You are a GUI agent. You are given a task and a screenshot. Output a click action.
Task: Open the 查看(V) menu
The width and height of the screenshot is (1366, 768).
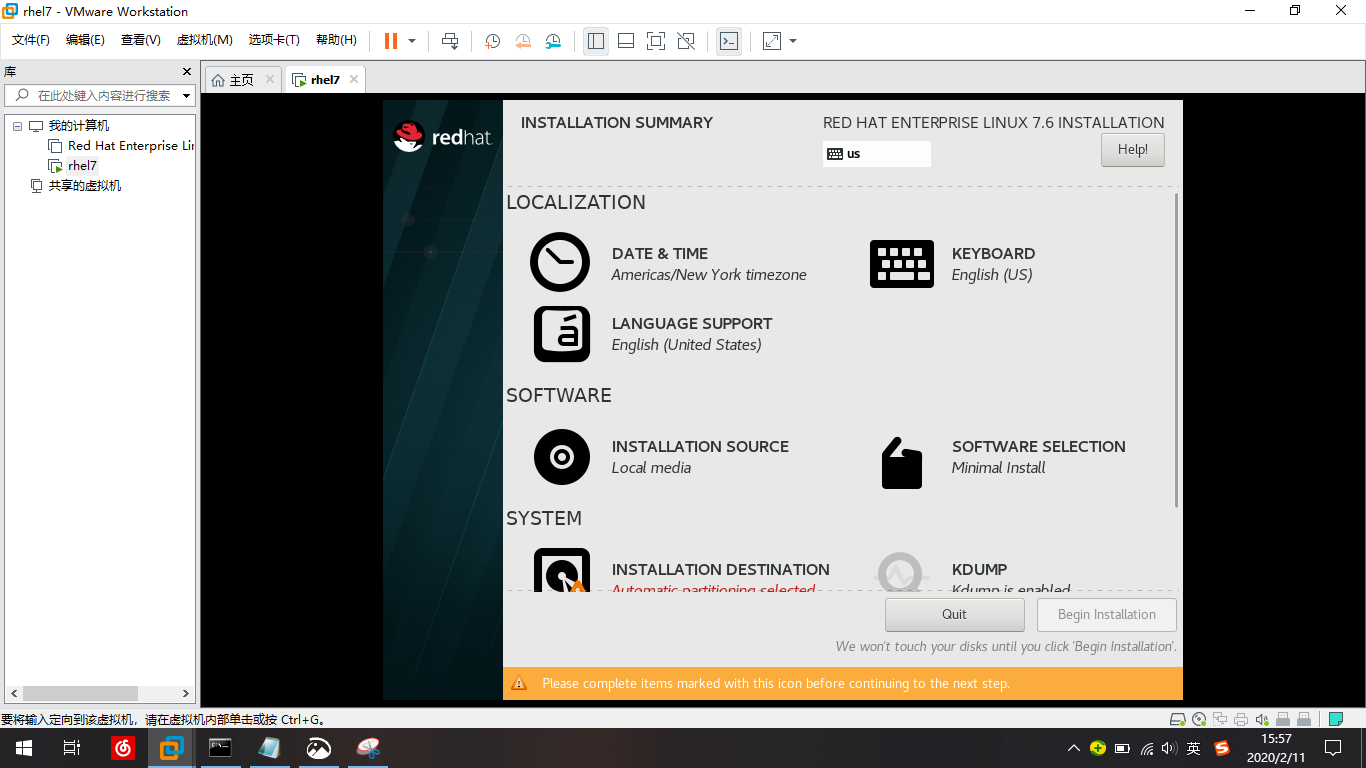tap(140, 40)
